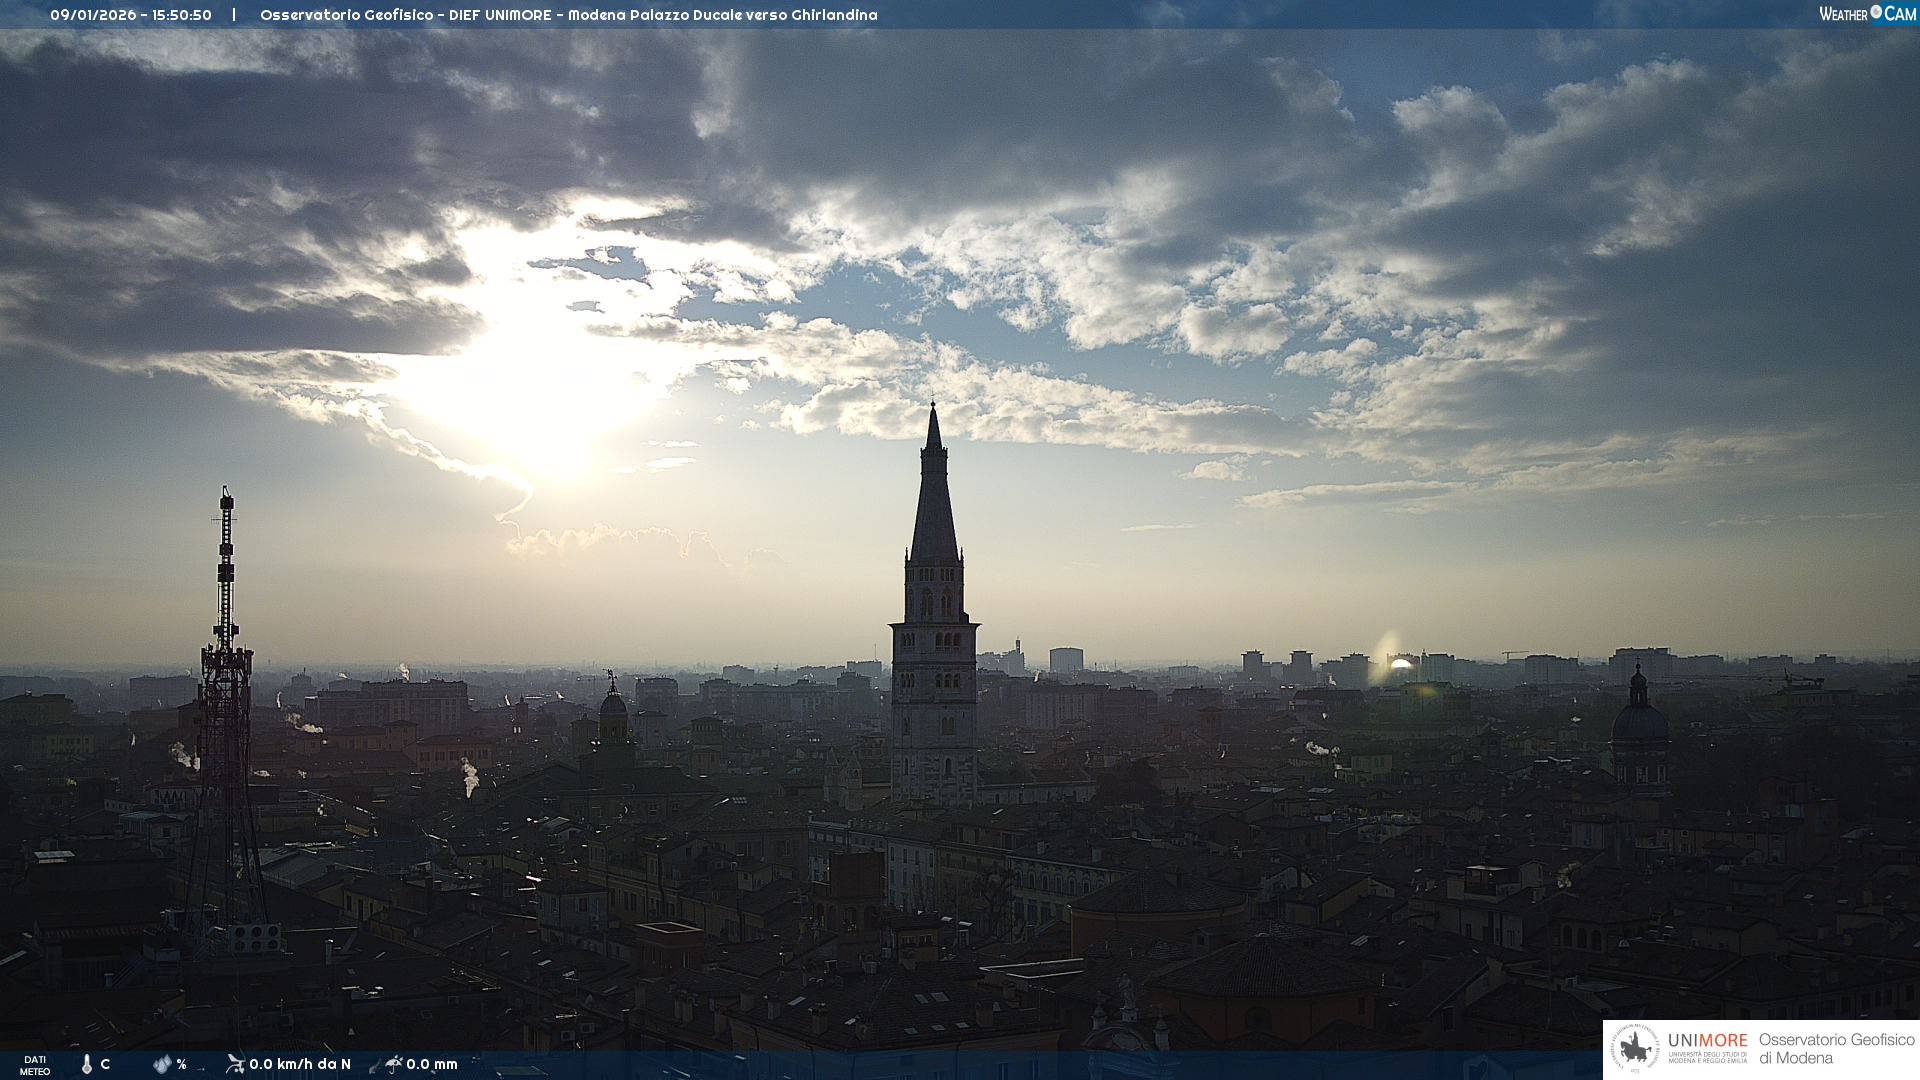This screenshot has height=1080, width=1920.
Task: Click the Osservatorio Geofisico DIEF UNIMORE title text
Action: tap(568, 15)
